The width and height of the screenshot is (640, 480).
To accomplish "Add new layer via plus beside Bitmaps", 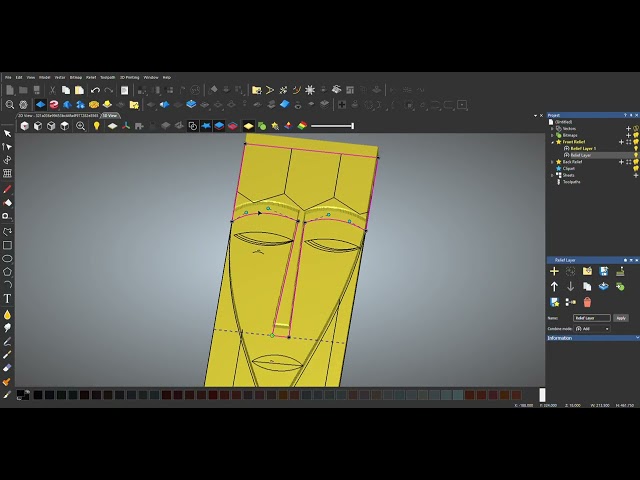I will click(x=629, y=135).
